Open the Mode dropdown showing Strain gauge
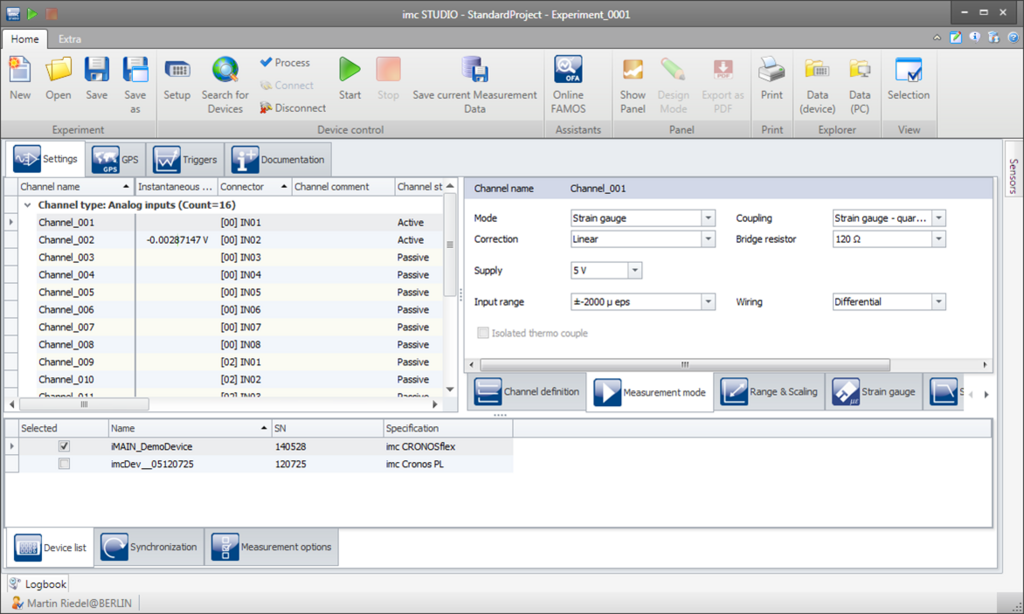This screenshot has height=614, width=1024. click(708, 218)
